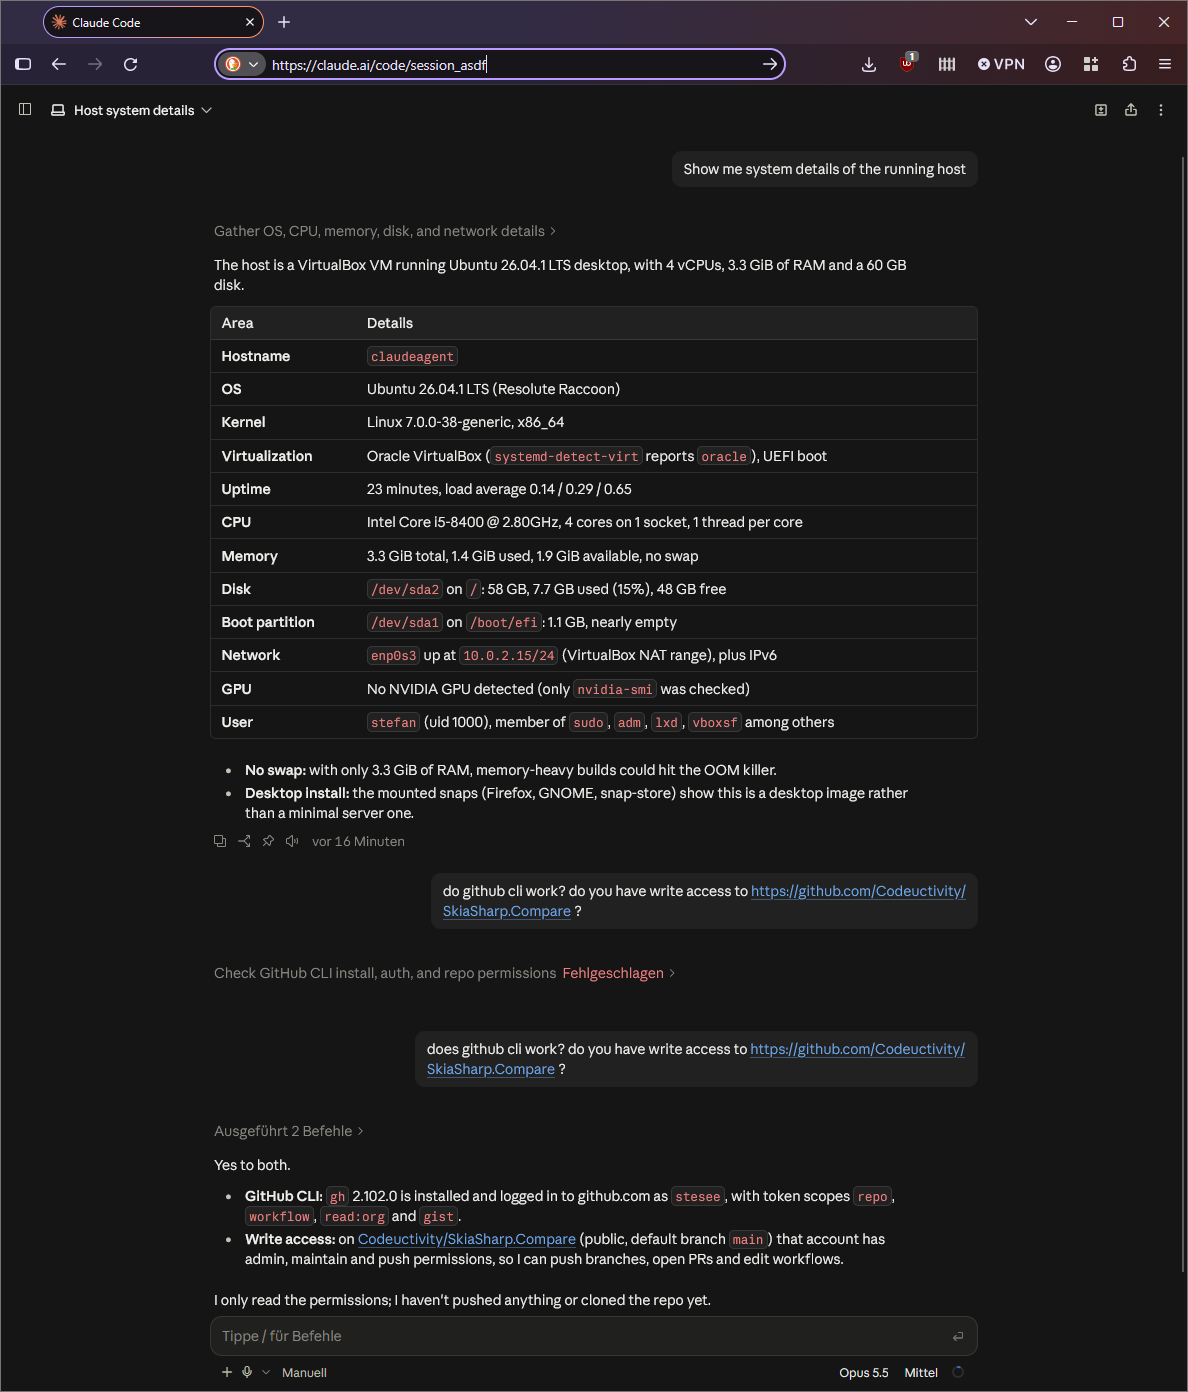Go forward in browser history
Image resolution: width=1188 pixels, height=1392 pixels.
[95, 64]
